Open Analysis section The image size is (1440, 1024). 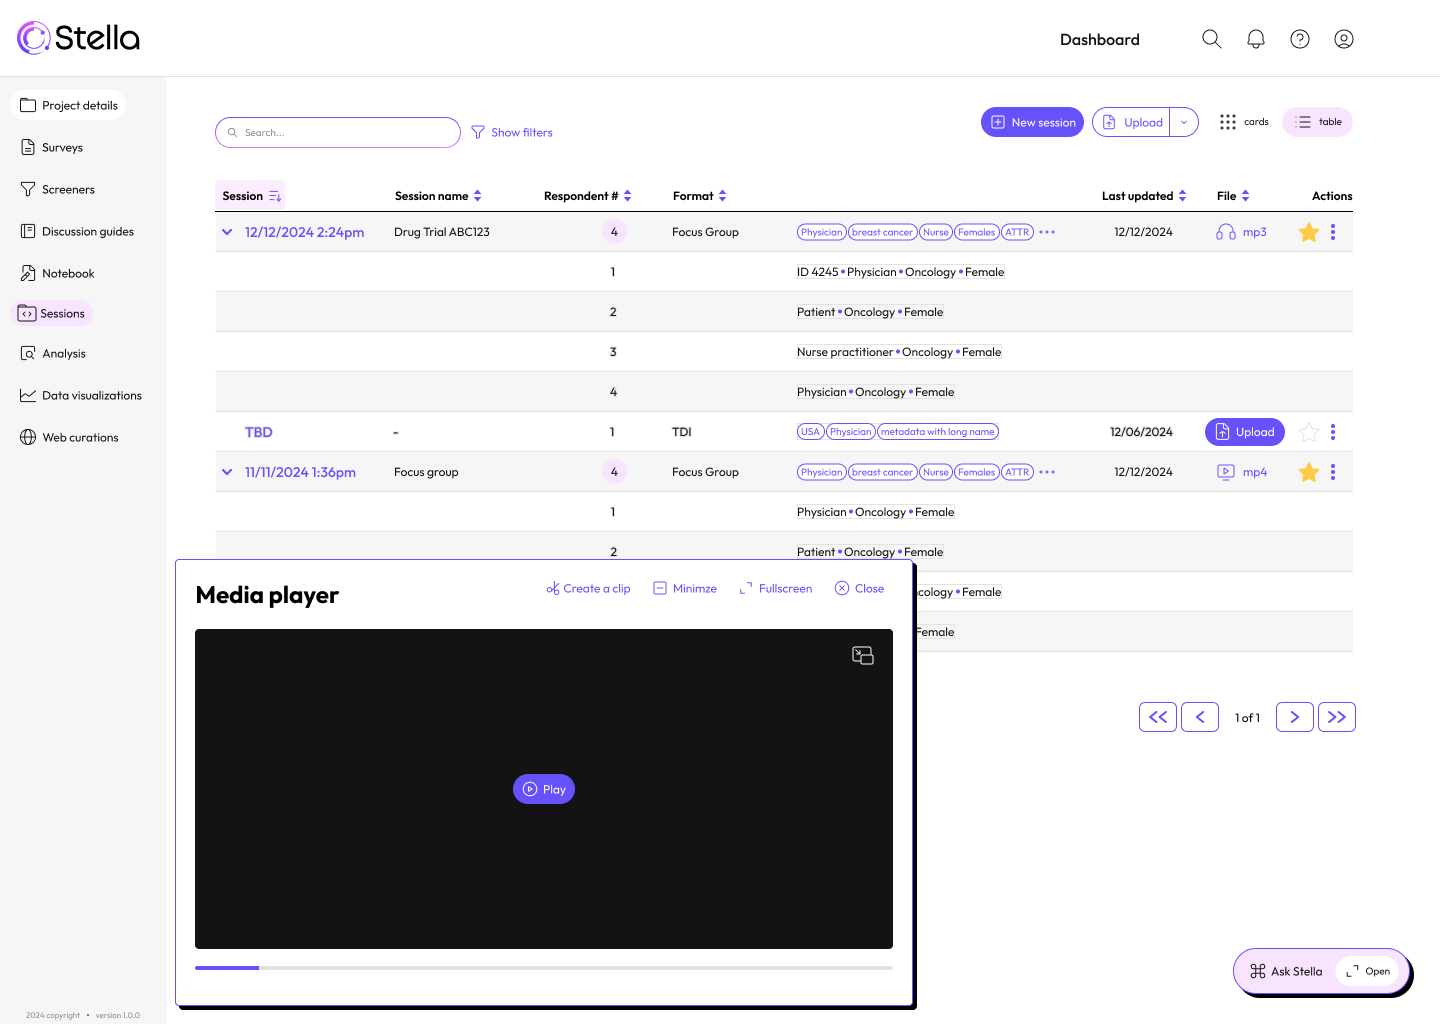(53, 353)
